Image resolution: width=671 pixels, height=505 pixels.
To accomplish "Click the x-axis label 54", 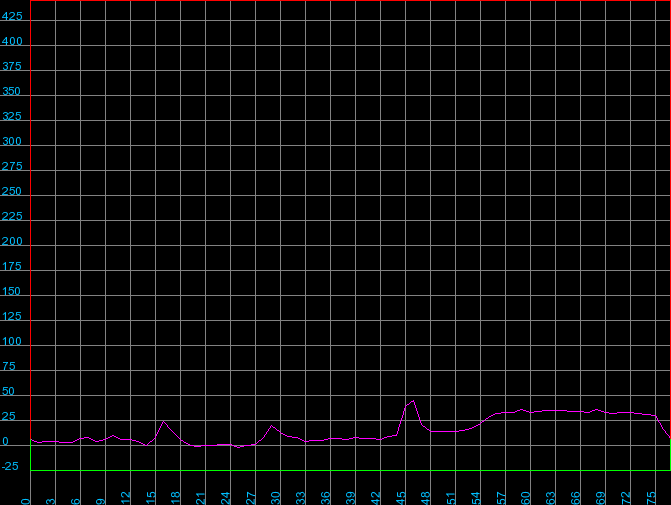I will click(476, 497).
